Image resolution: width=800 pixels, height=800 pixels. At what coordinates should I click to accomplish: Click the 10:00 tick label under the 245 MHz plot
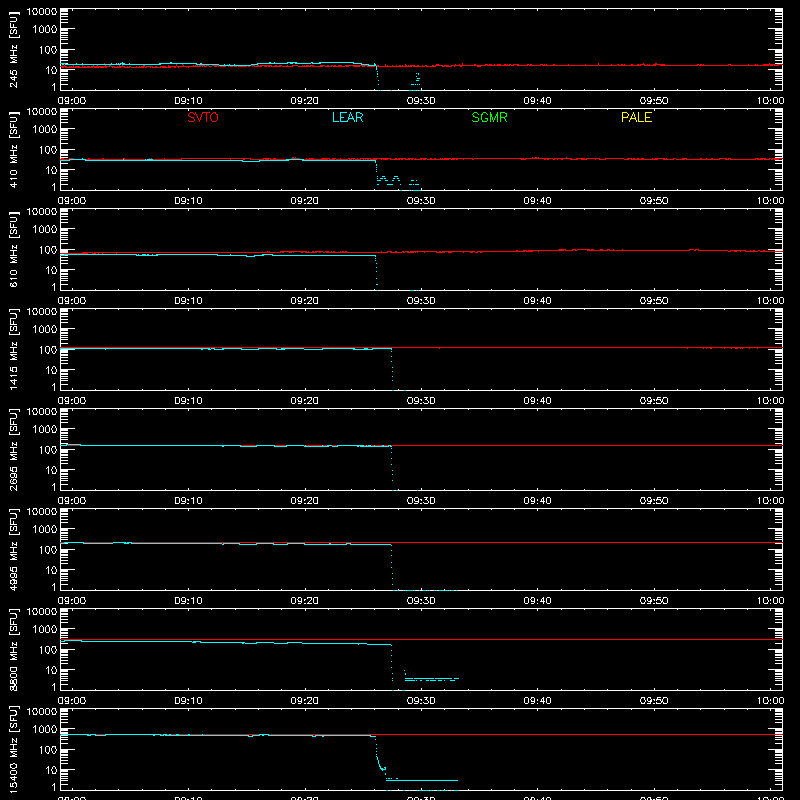pos(770,101)
